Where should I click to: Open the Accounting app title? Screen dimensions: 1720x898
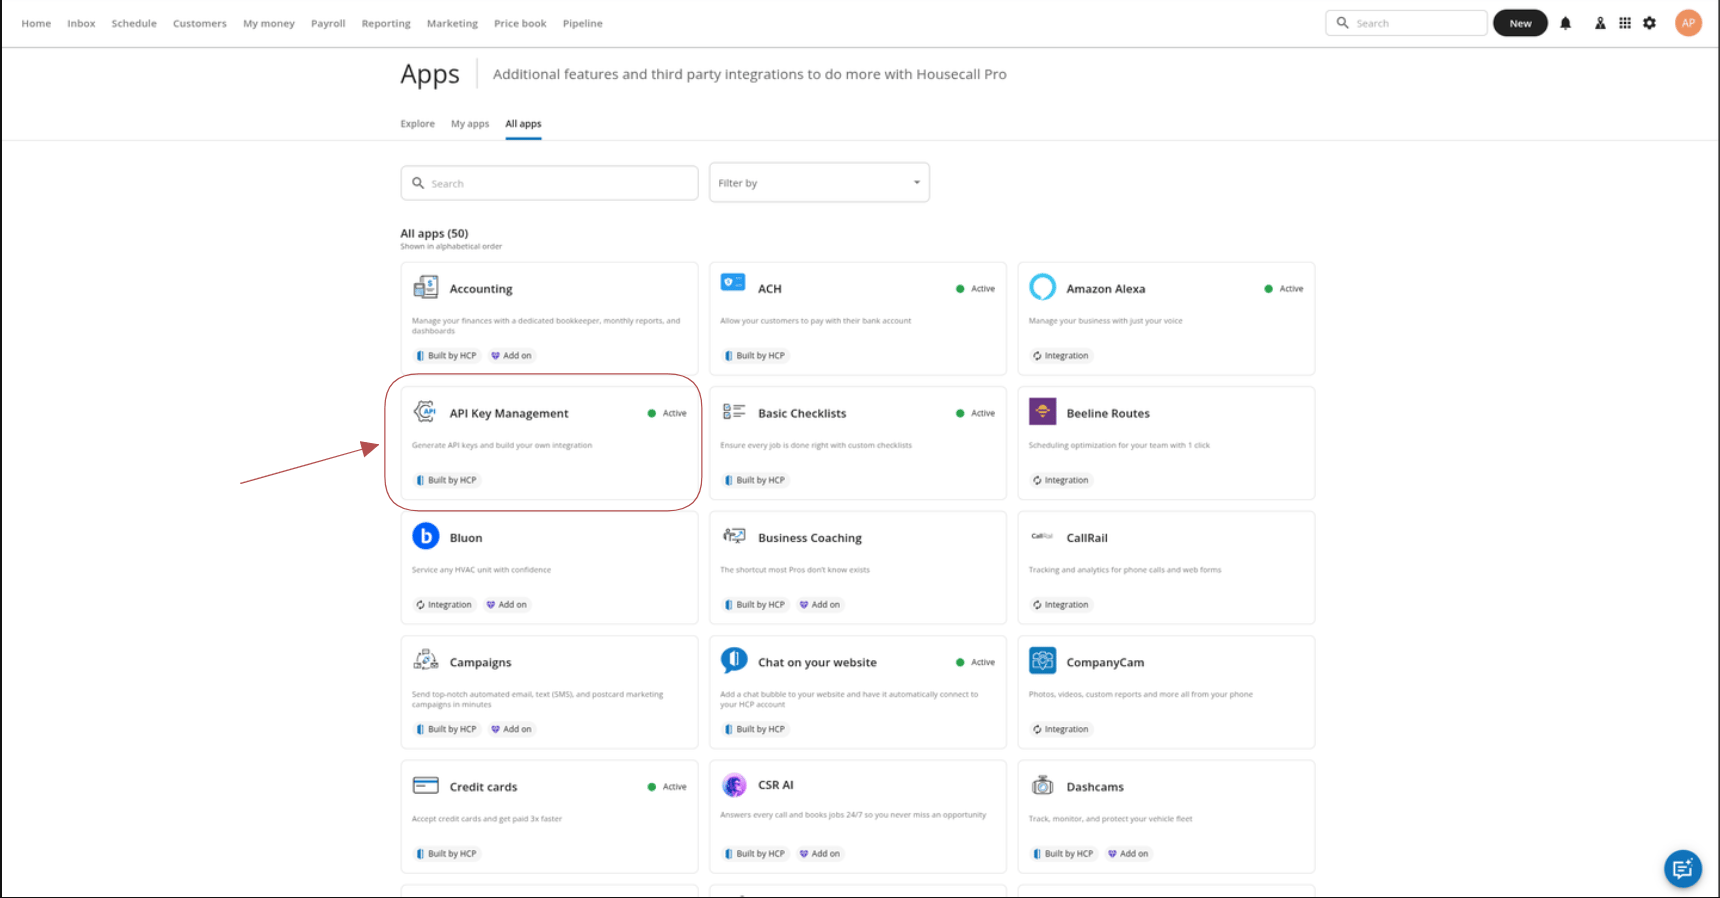(481, 289)
